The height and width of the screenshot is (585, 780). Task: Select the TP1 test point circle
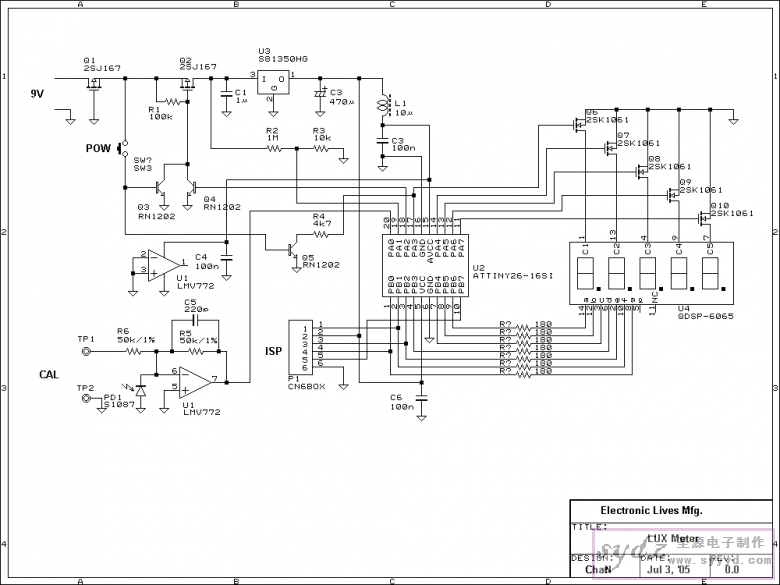click(x=86, y=352)
